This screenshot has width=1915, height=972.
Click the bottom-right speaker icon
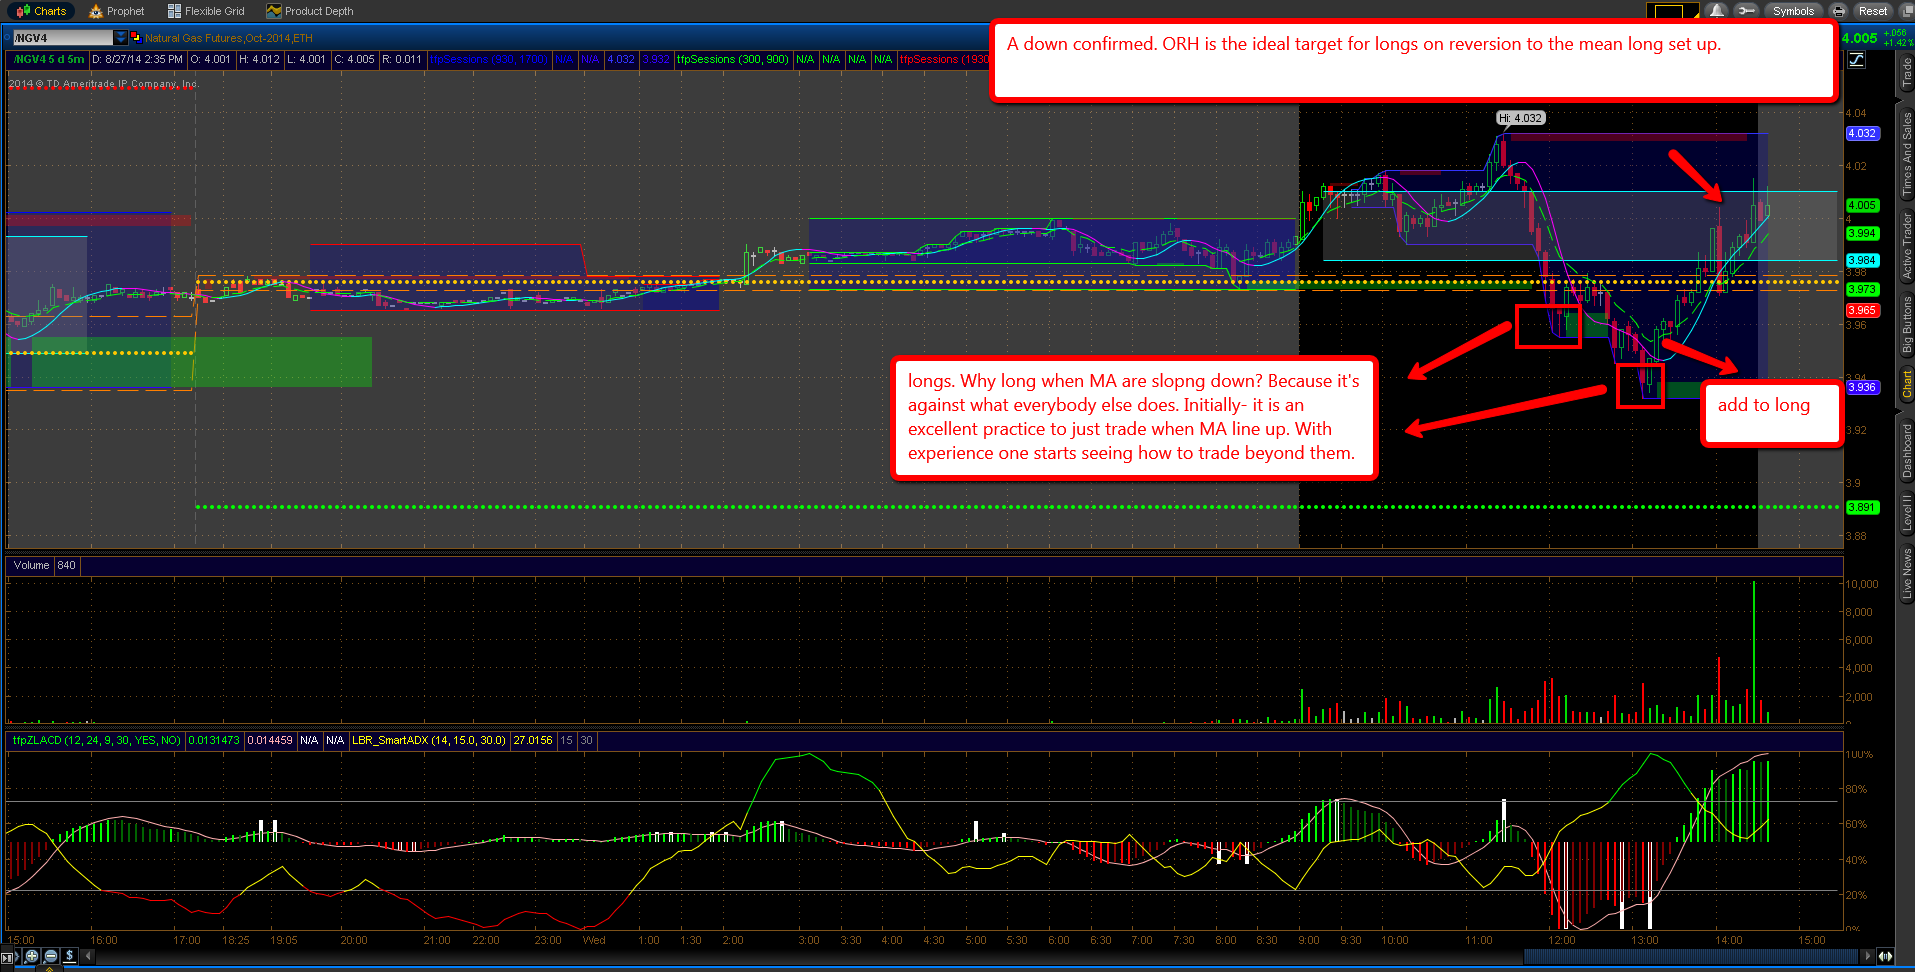point(1886,956)
